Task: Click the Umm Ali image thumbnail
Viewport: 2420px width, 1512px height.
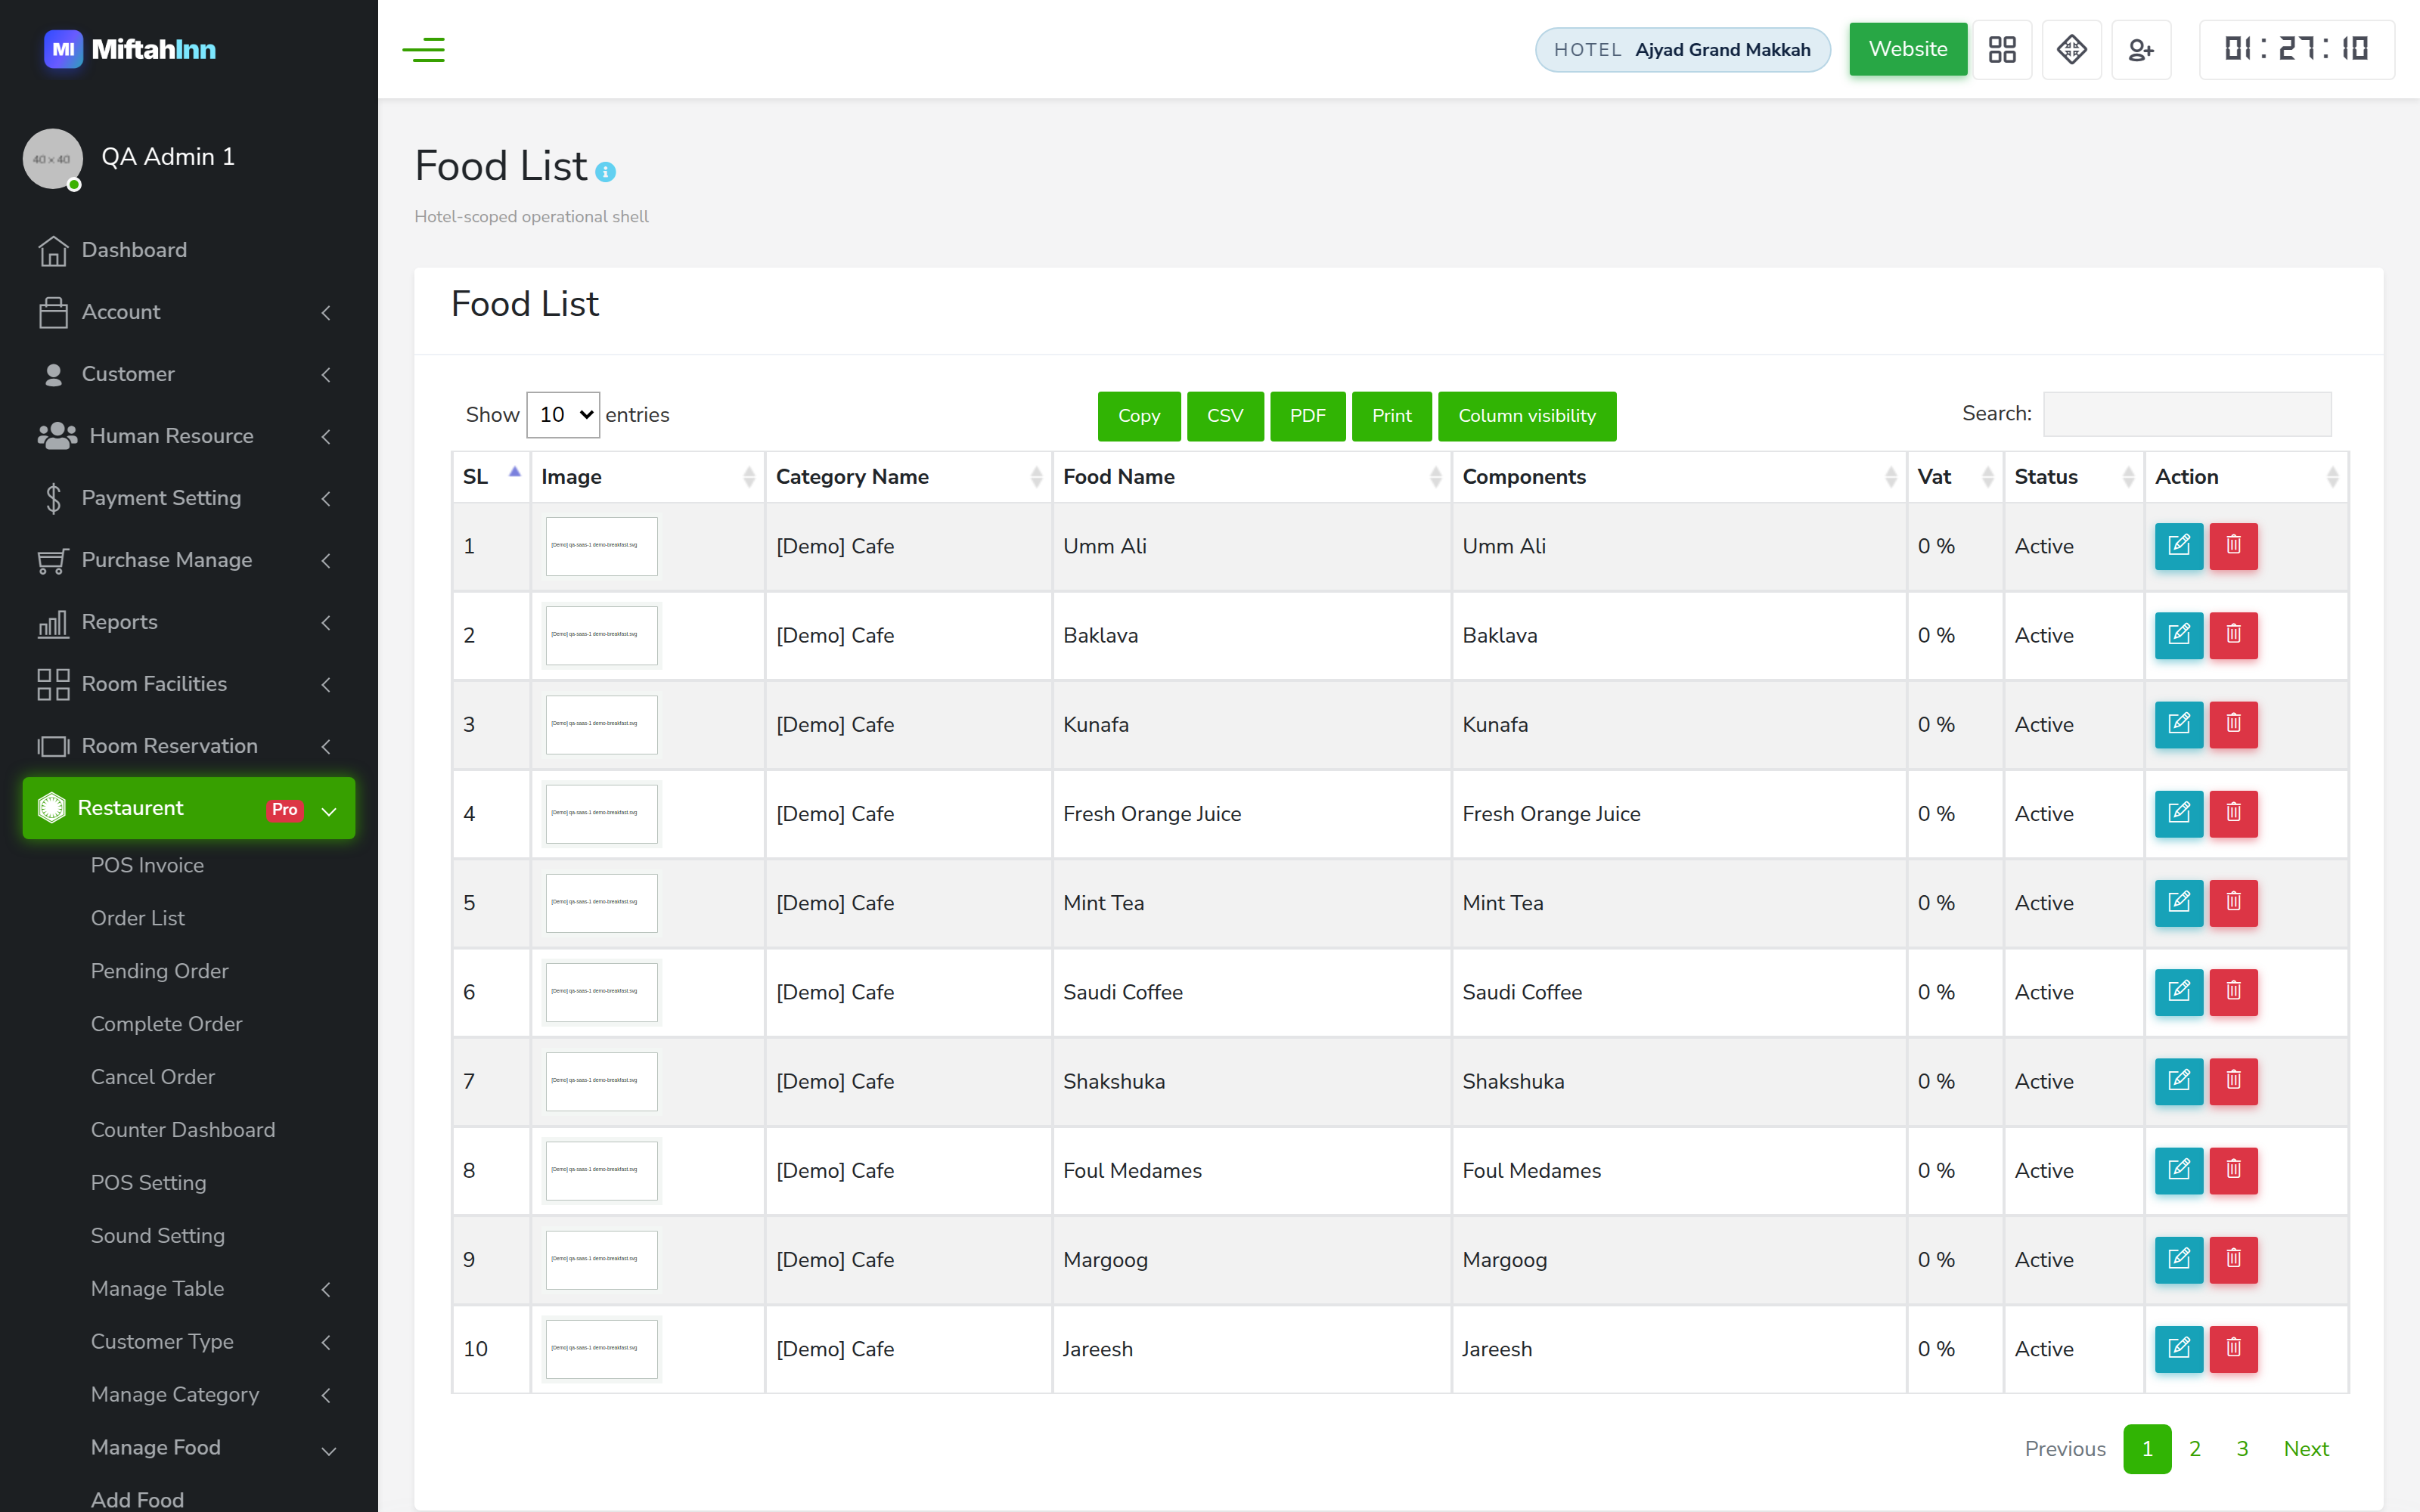Action: 602,546
